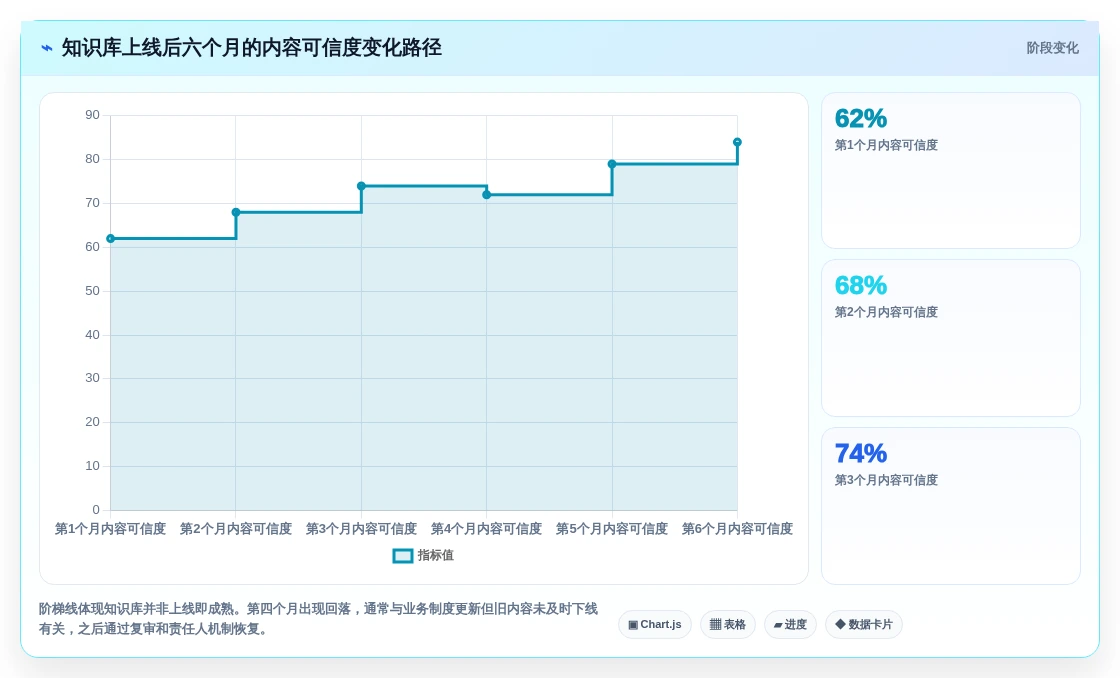Click the 74% value in the third card
The height and width of the screenshot is (678, 1120).
tap(861, 453)
